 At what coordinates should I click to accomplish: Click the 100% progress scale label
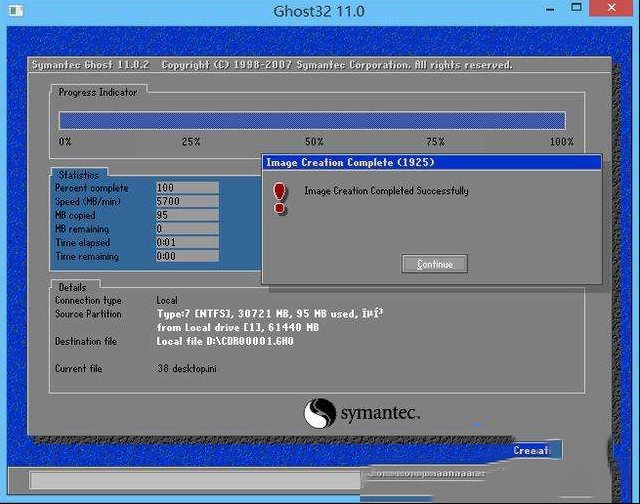562,142
